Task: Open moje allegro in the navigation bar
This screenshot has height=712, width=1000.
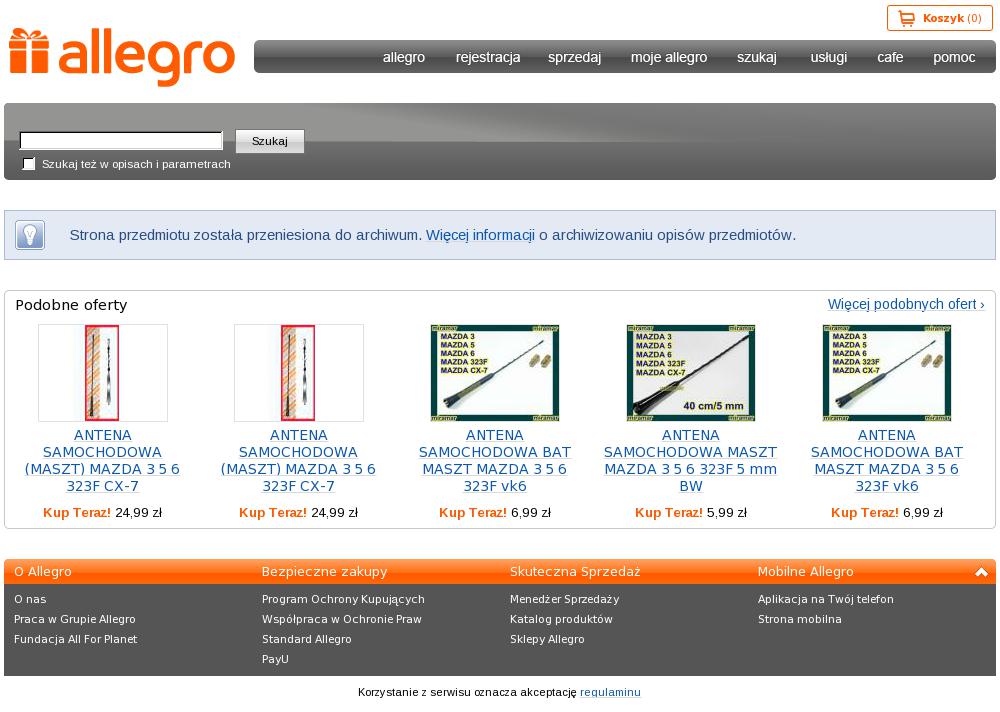Action: 669,57
